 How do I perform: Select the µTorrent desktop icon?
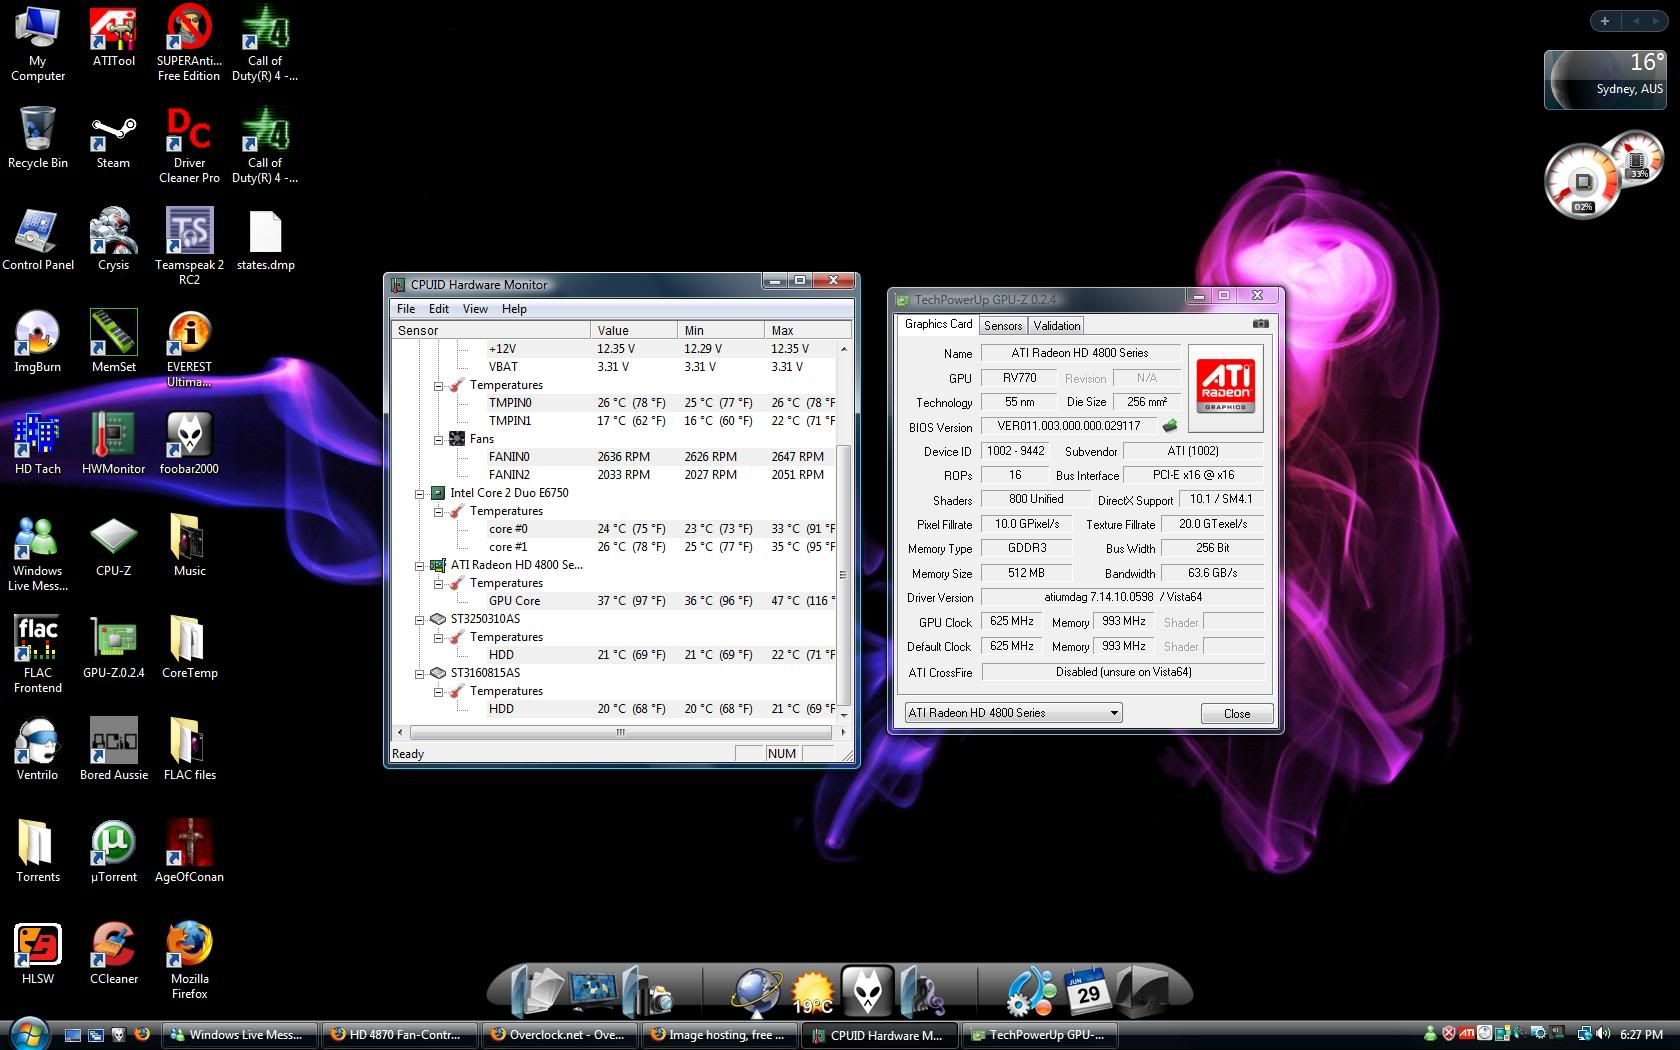(x=113, y=852)
